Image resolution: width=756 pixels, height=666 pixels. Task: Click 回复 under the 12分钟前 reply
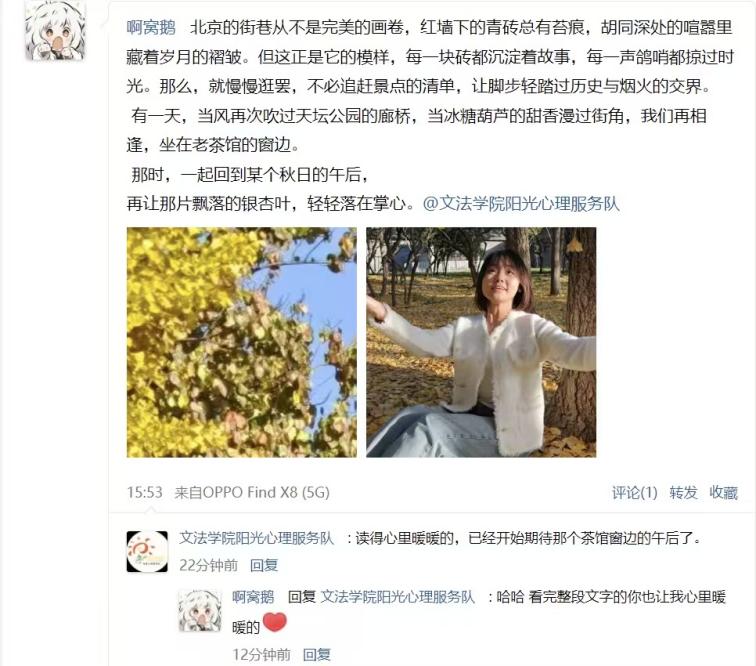coord(317,654)
